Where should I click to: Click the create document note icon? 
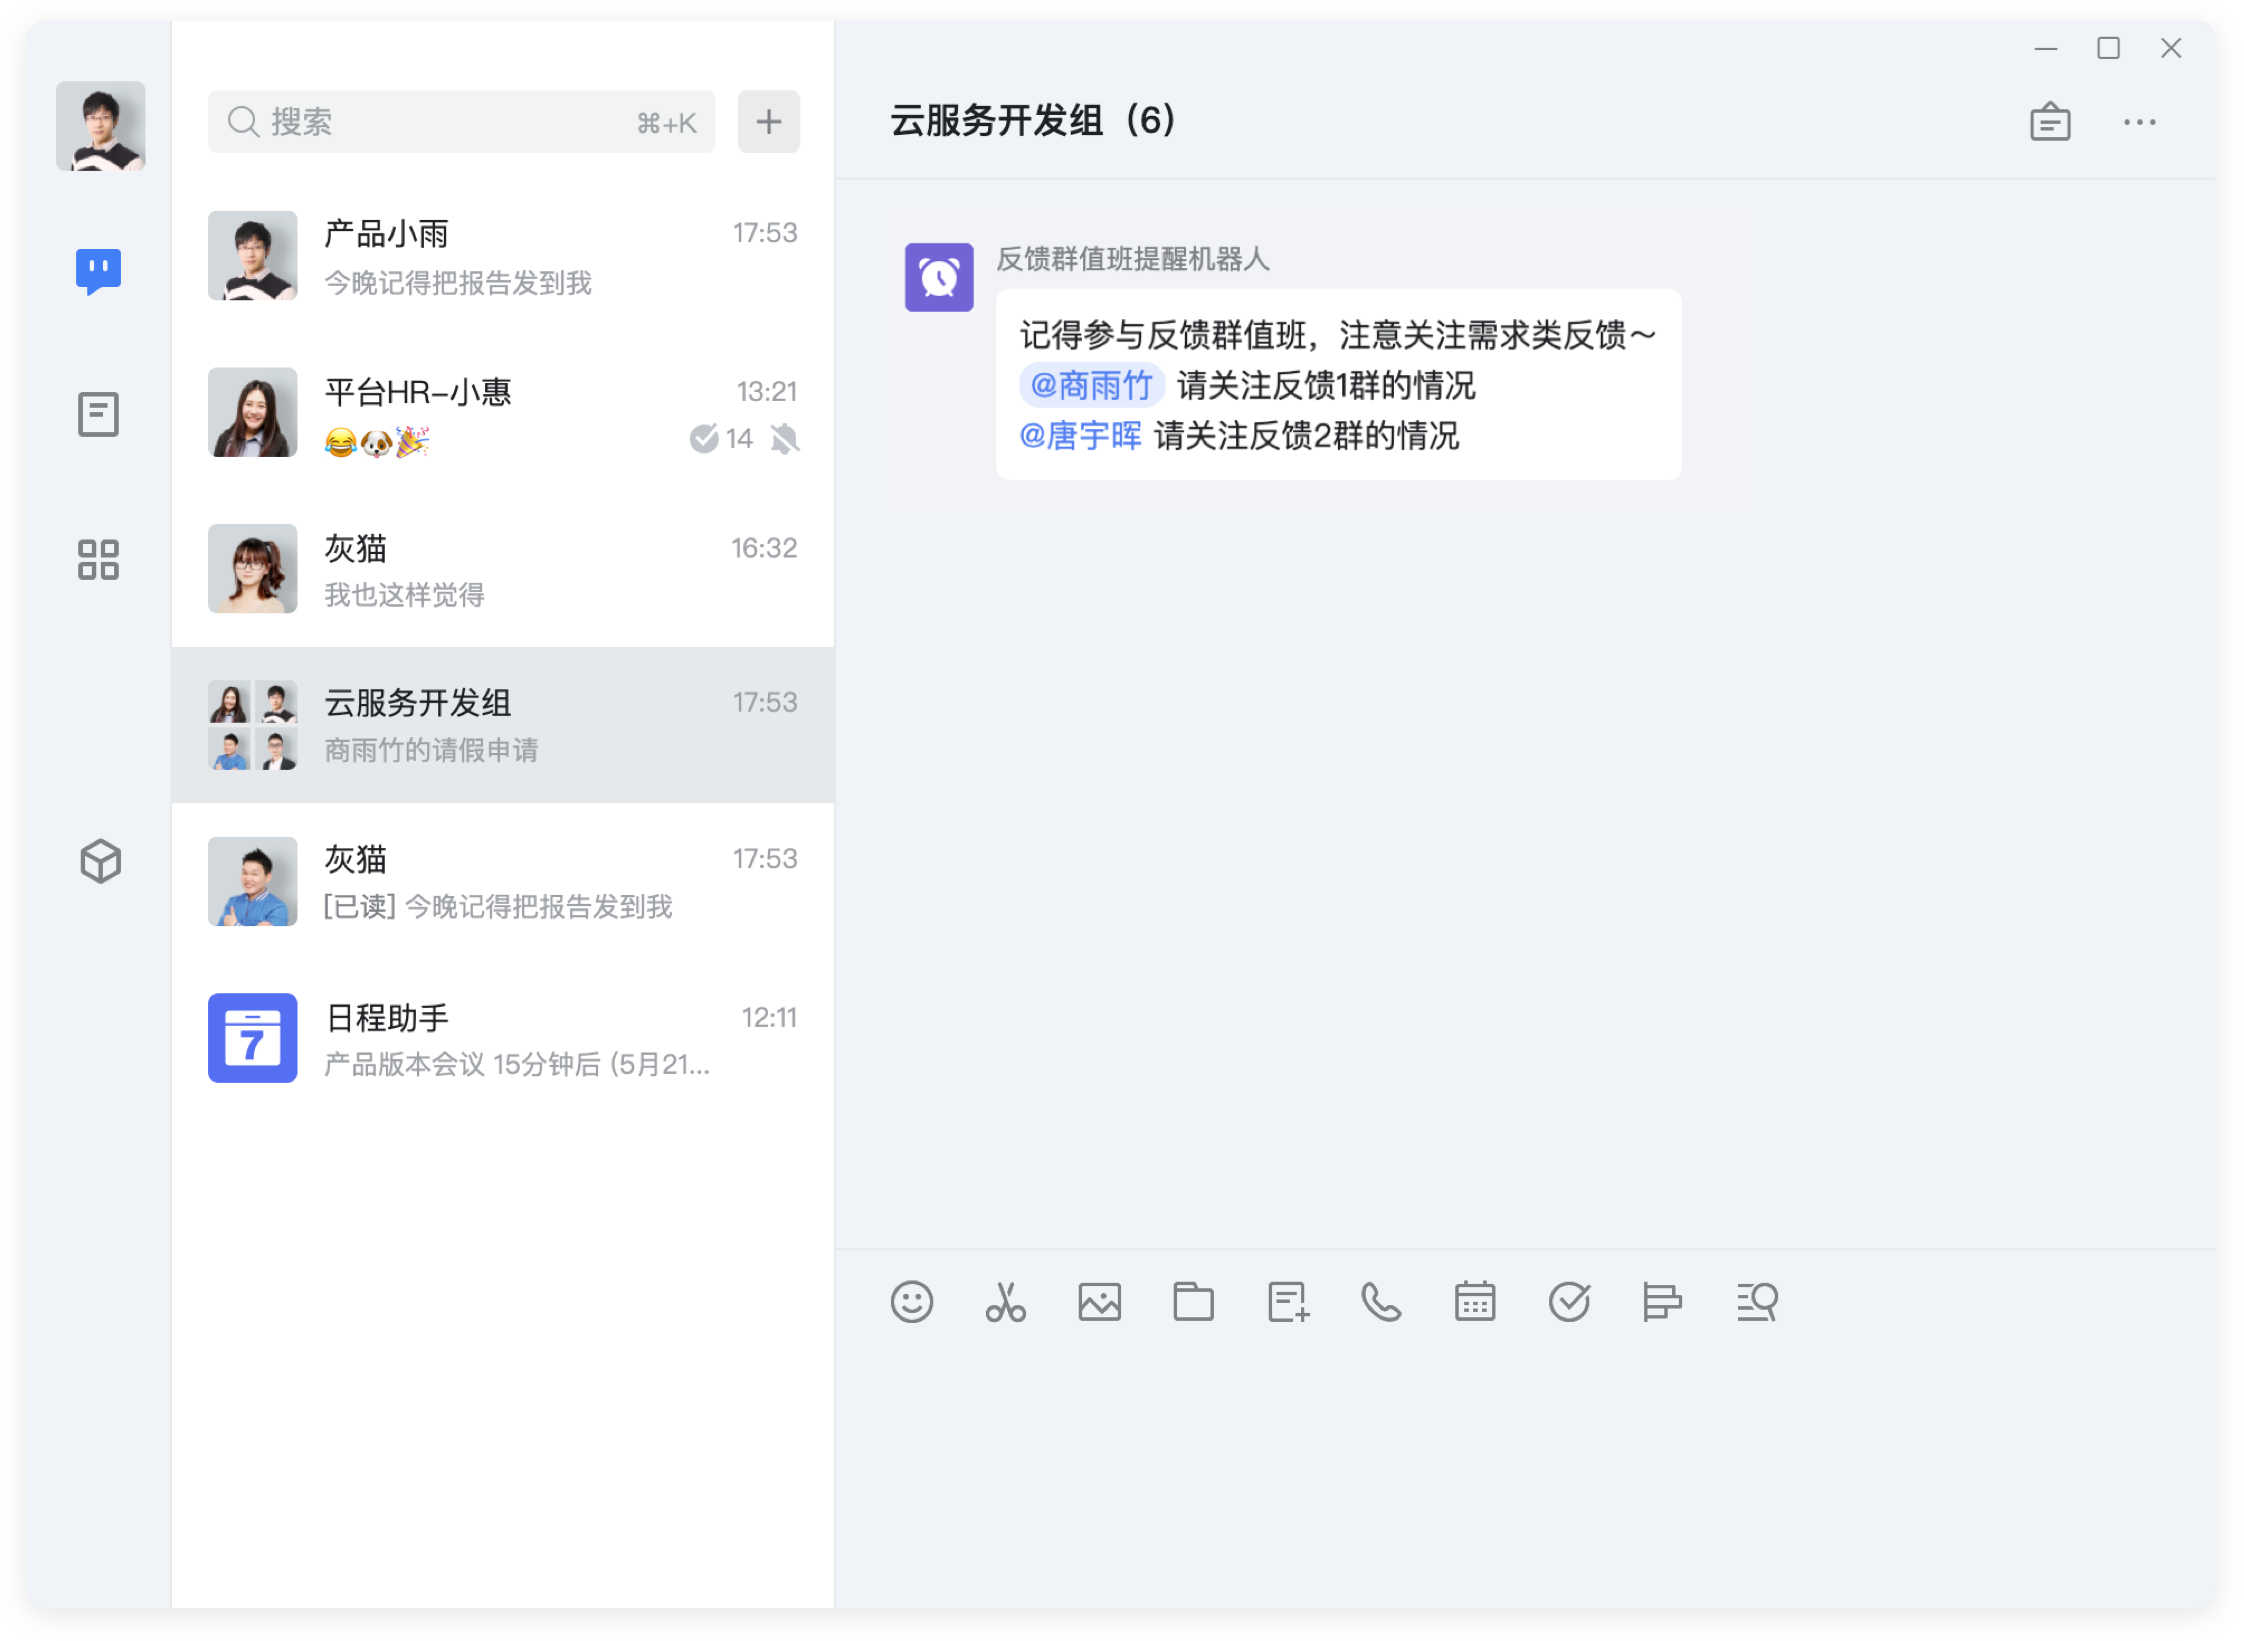pyautogui.click(x=1288, y=1302)
